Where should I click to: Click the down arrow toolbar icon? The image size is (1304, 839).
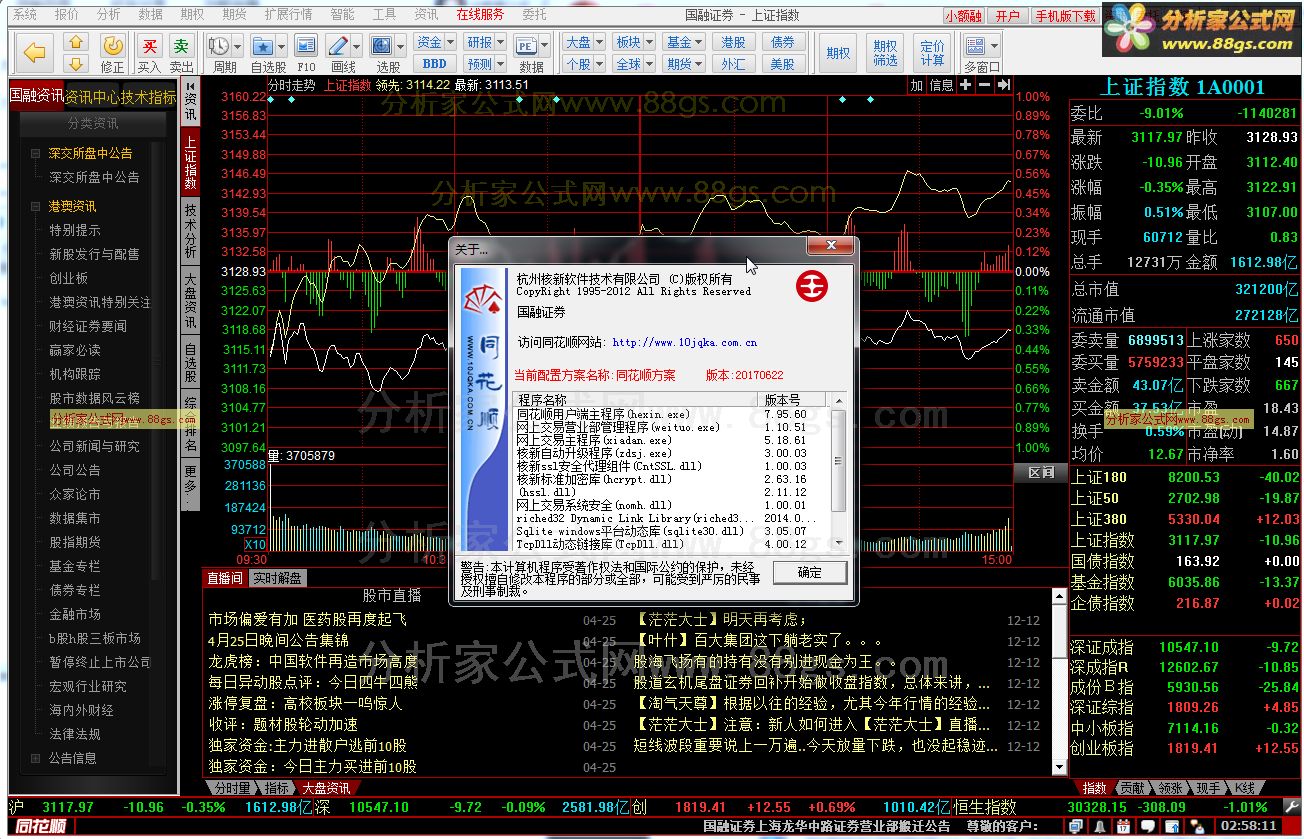76,63
